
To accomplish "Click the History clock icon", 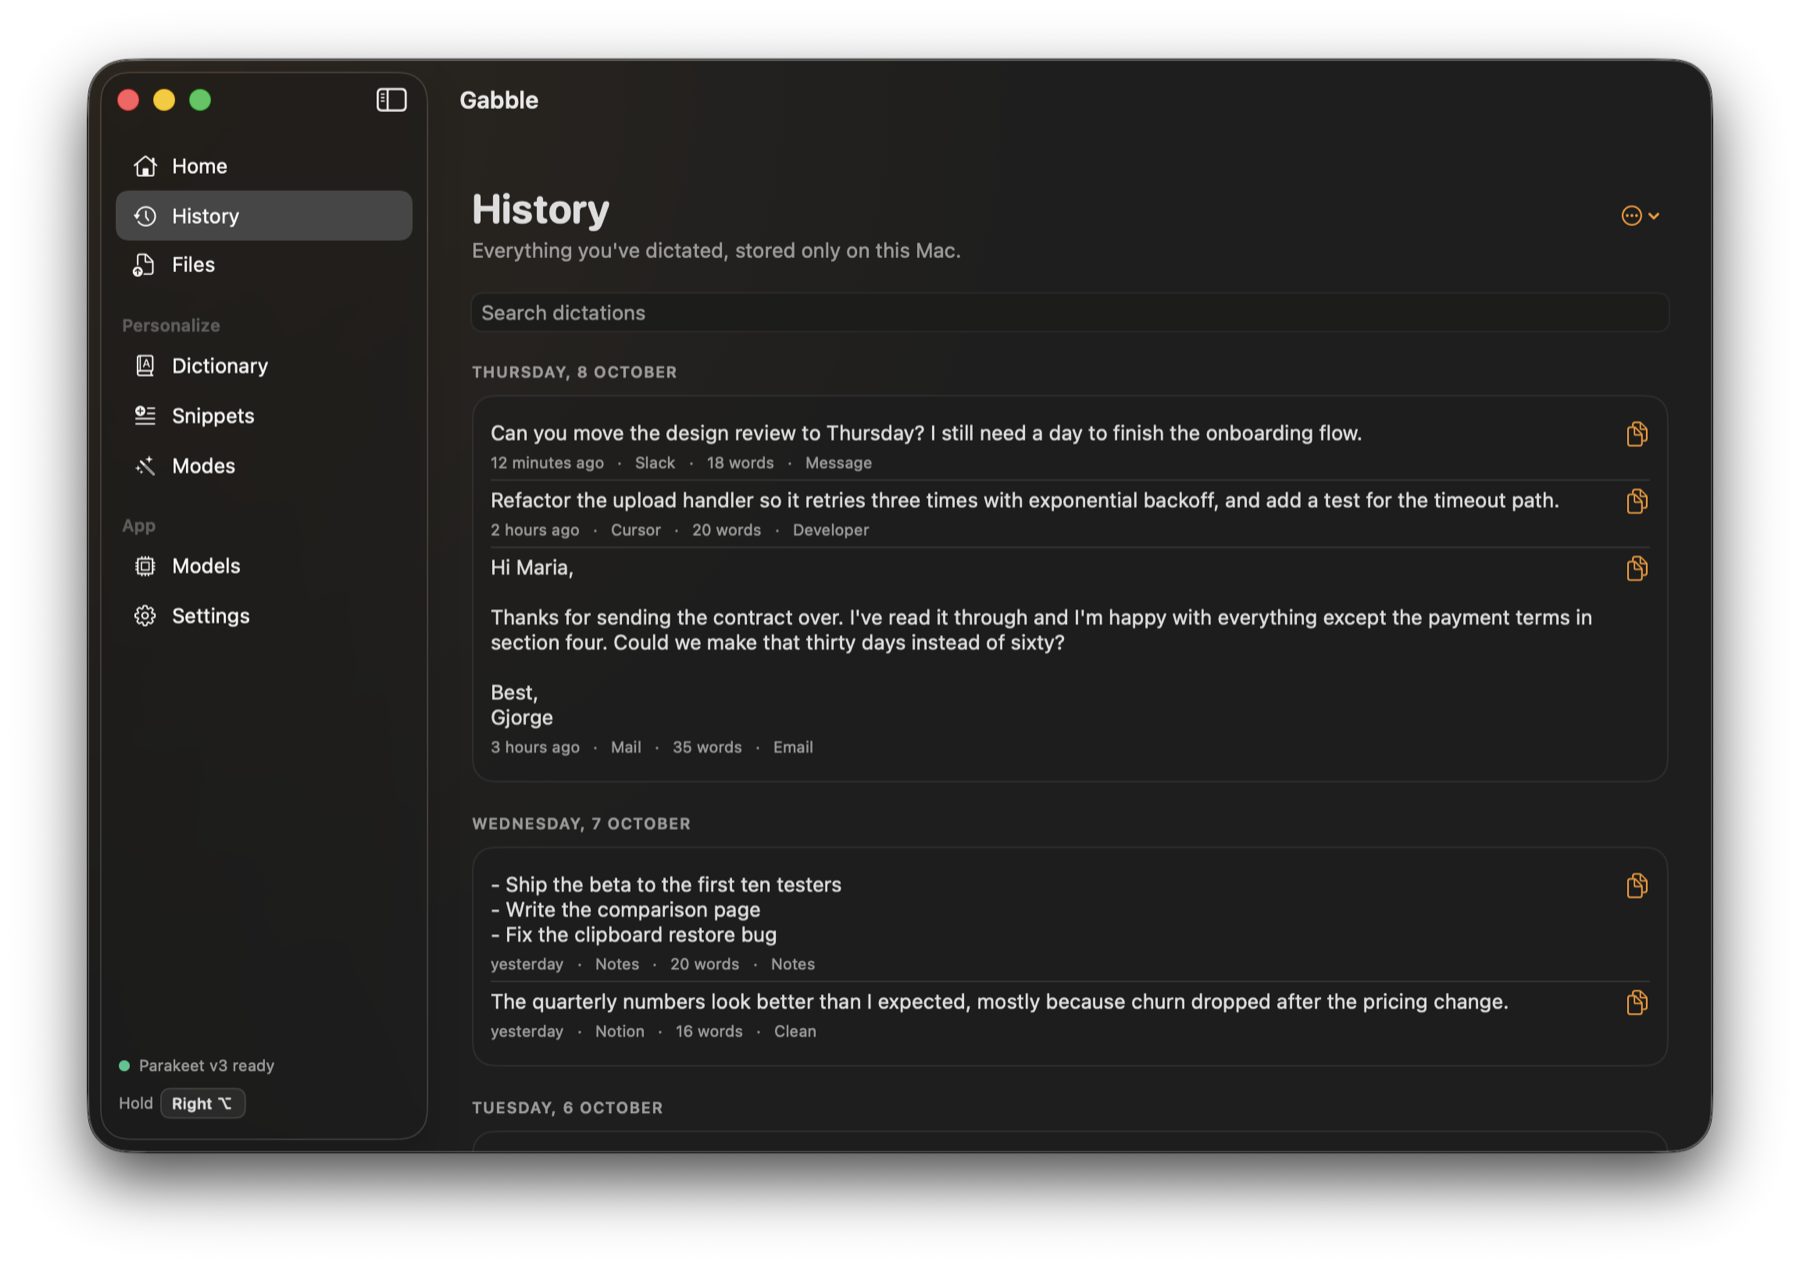I will click(x=145, y=216).
